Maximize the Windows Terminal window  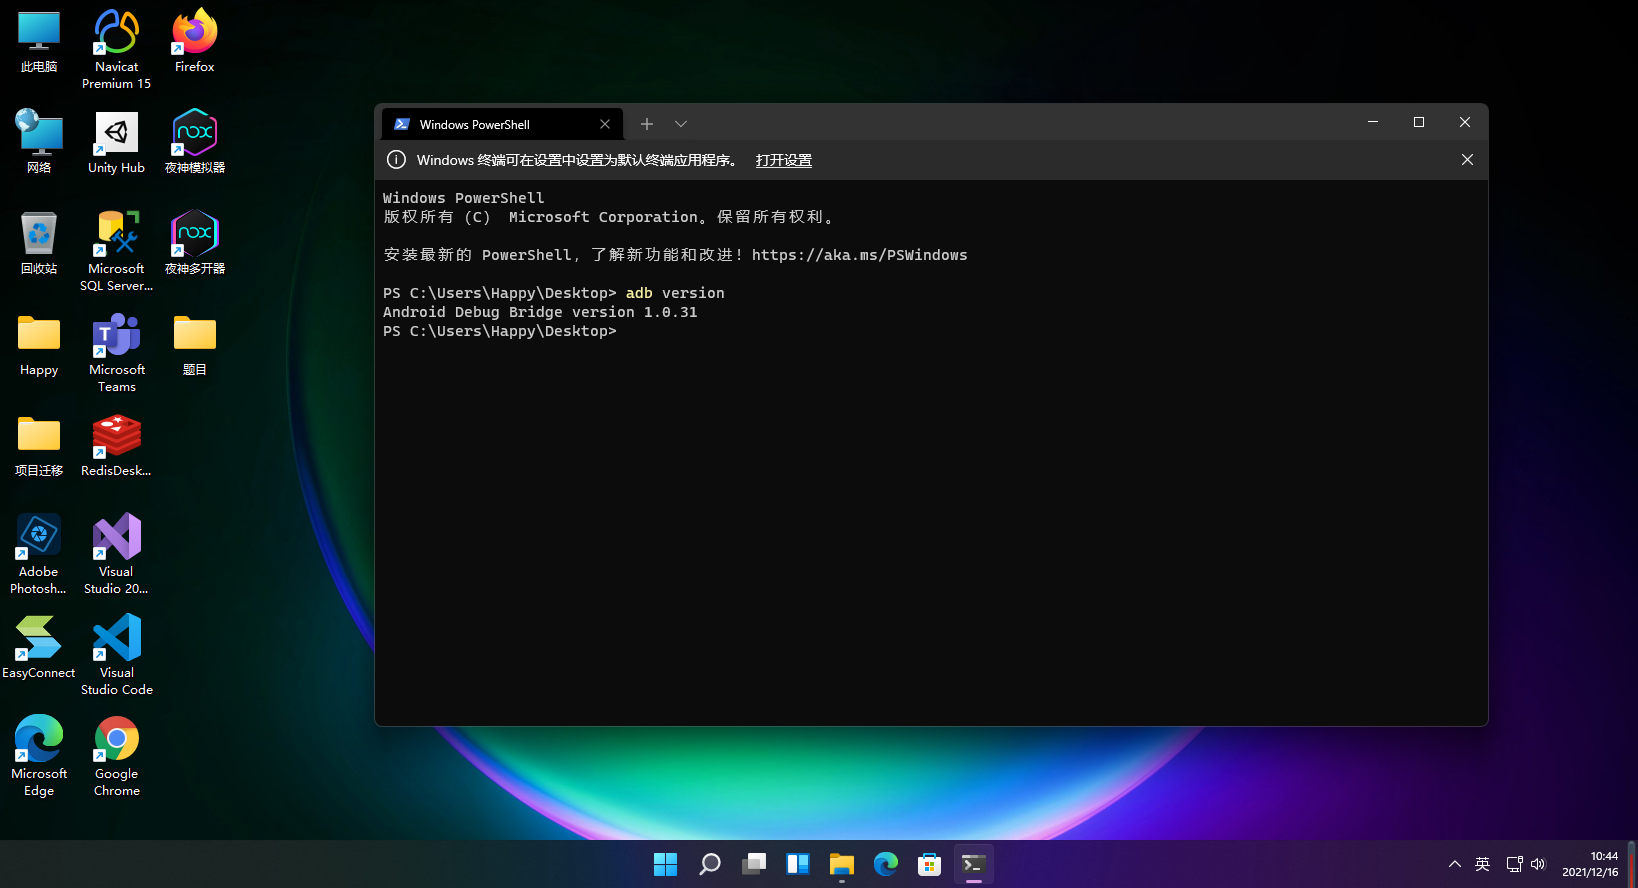point(1419,122)
